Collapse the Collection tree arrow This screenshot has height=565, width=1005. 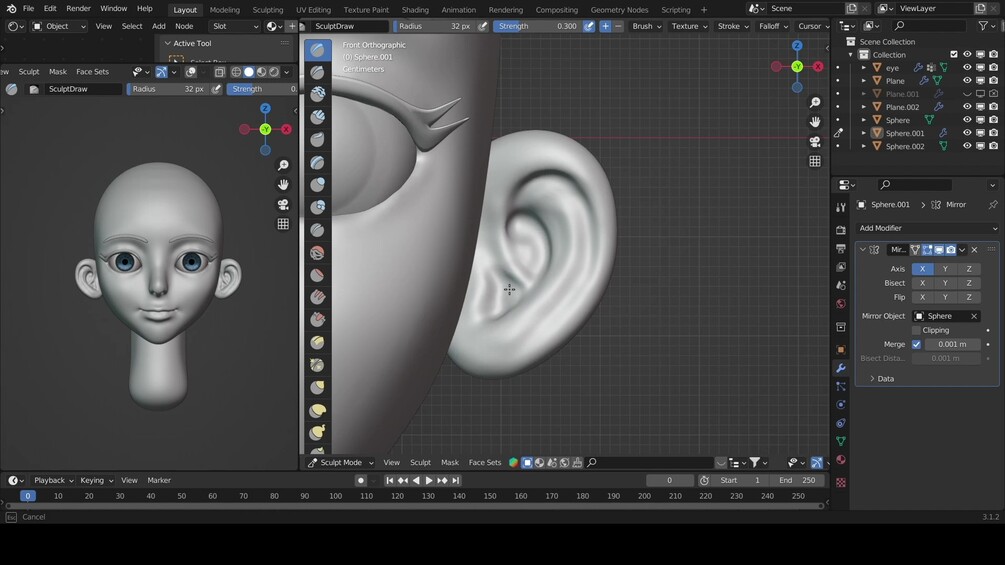tap(851, 54)
